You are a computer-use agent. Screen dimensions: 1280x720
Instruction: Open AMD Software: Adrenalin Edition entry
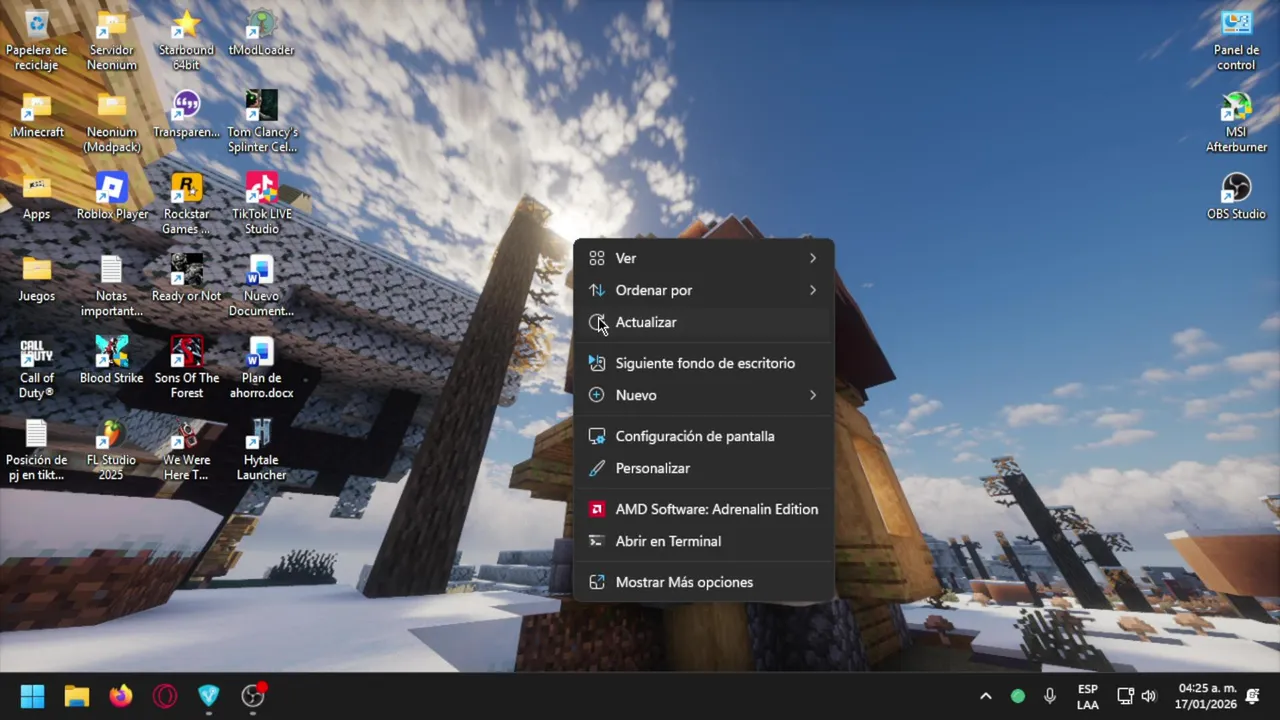(x=703, y=509)
